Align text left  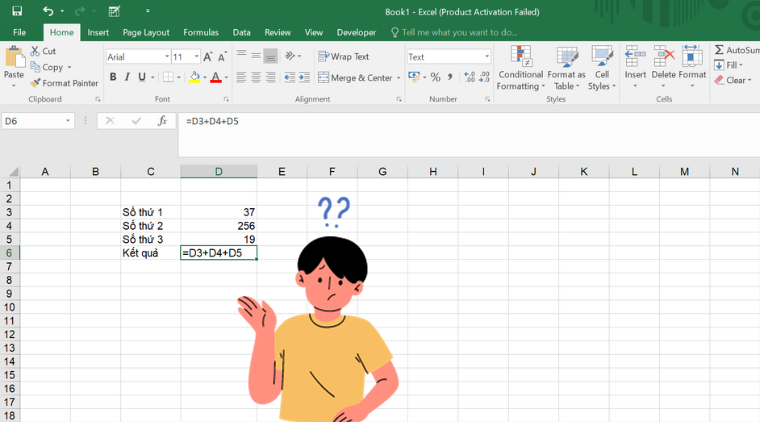[241, 77]
